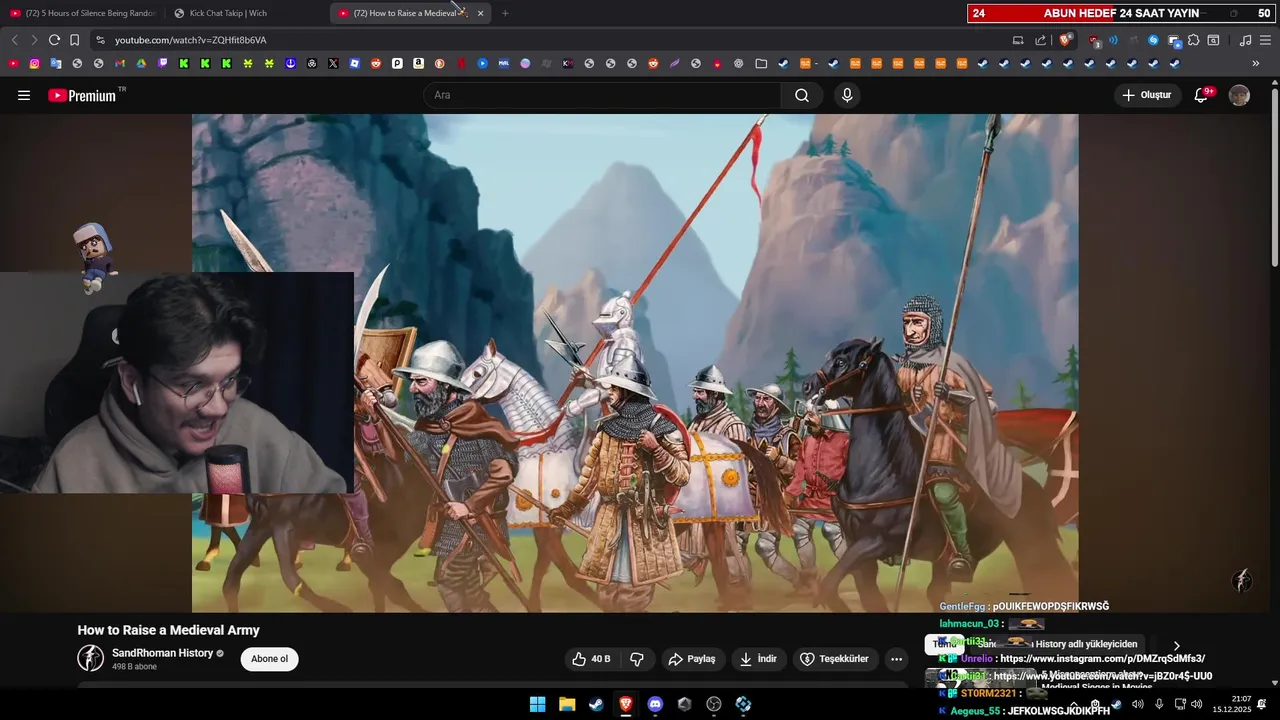Open the Instagram bookmark
Screen dimensions: 1280x720
[34, 63]
